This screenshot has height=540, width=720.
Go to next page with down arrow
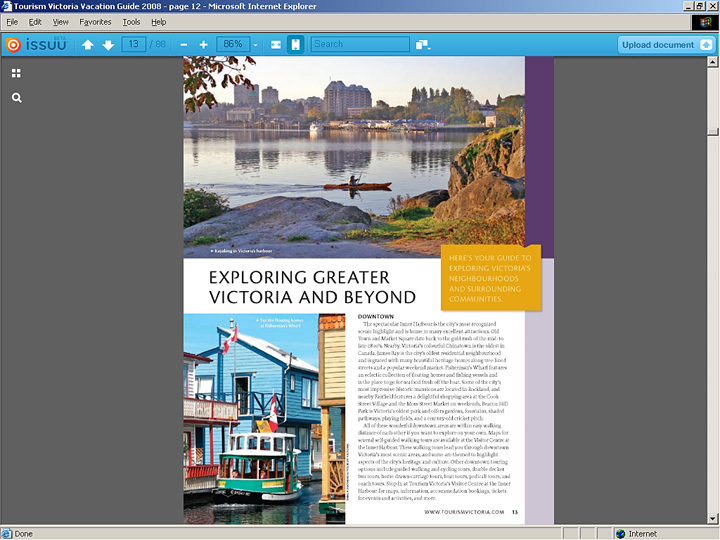click(108, 45)
